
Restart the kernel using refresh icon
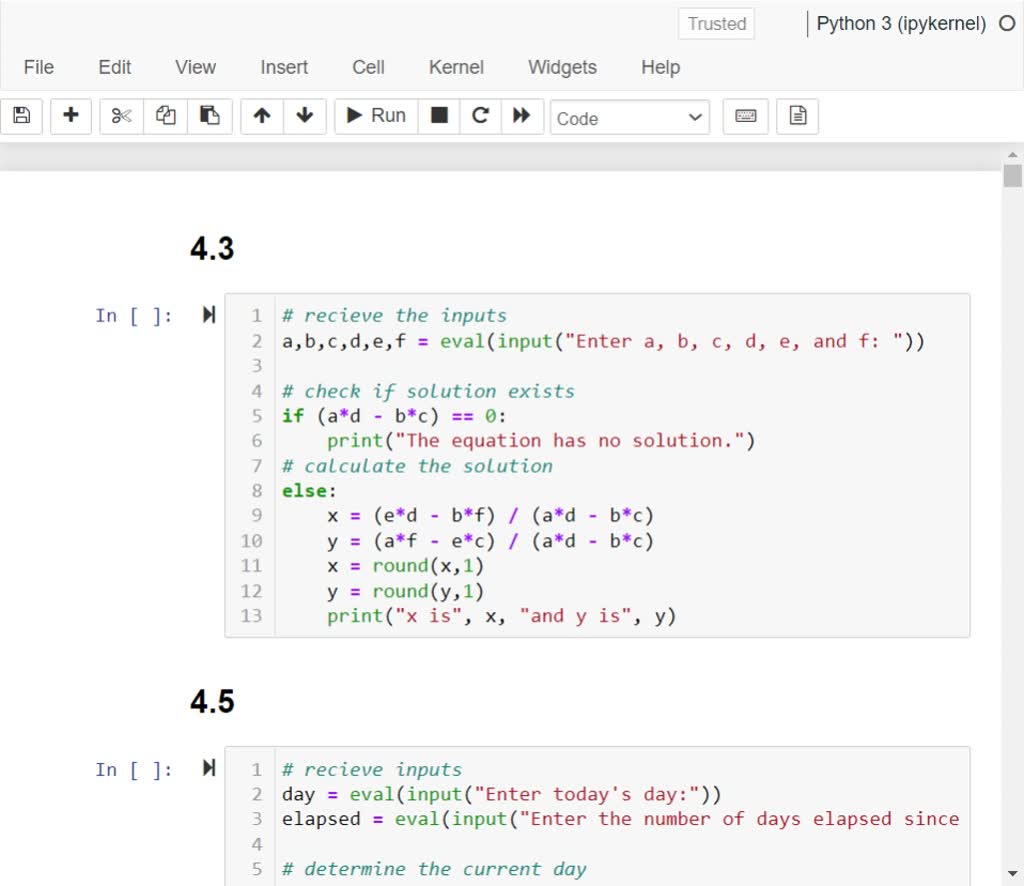[479, 115]
